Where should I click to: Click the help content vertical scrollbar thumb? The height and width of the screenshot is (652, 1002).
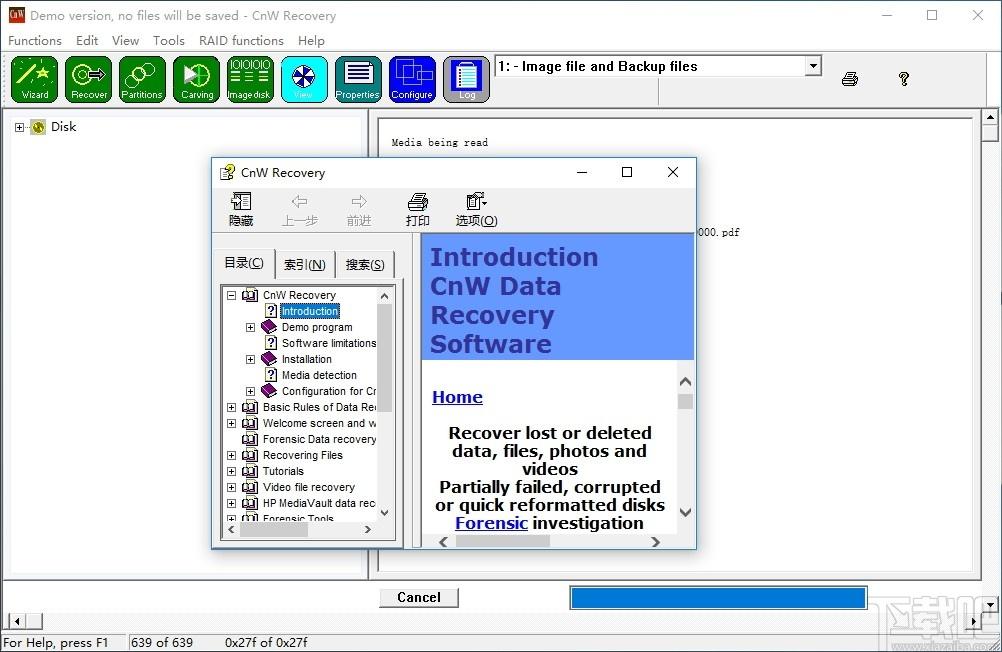coord(685,401)
